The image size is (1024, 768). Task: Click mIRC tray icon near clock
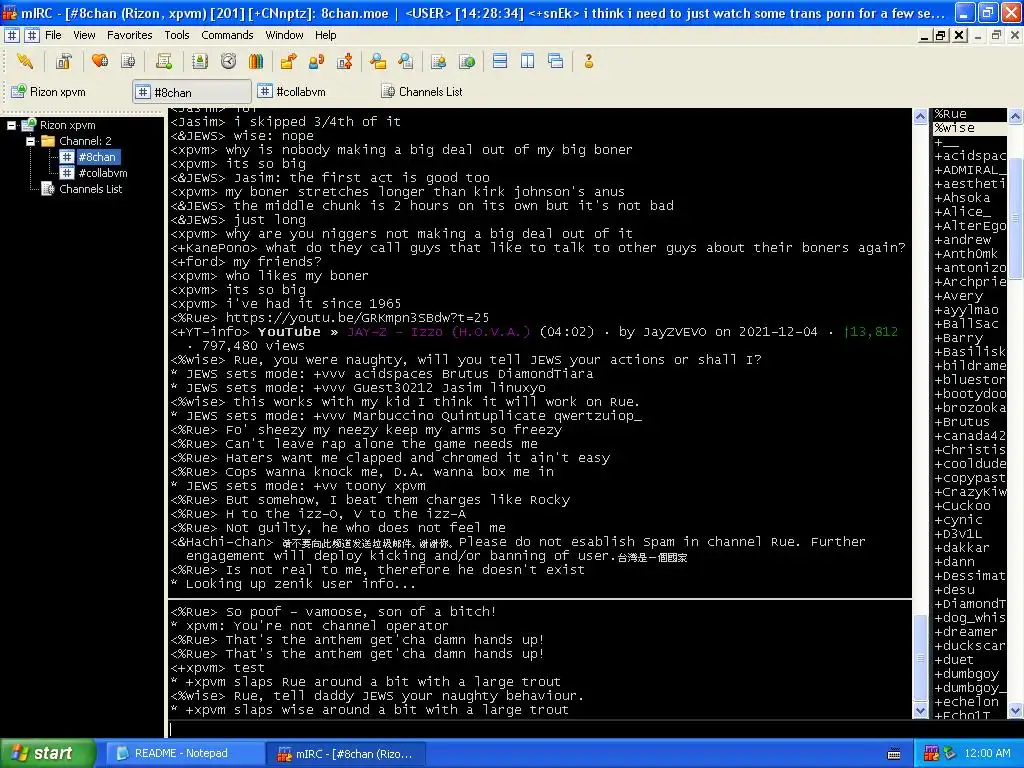tap(931, 754)
